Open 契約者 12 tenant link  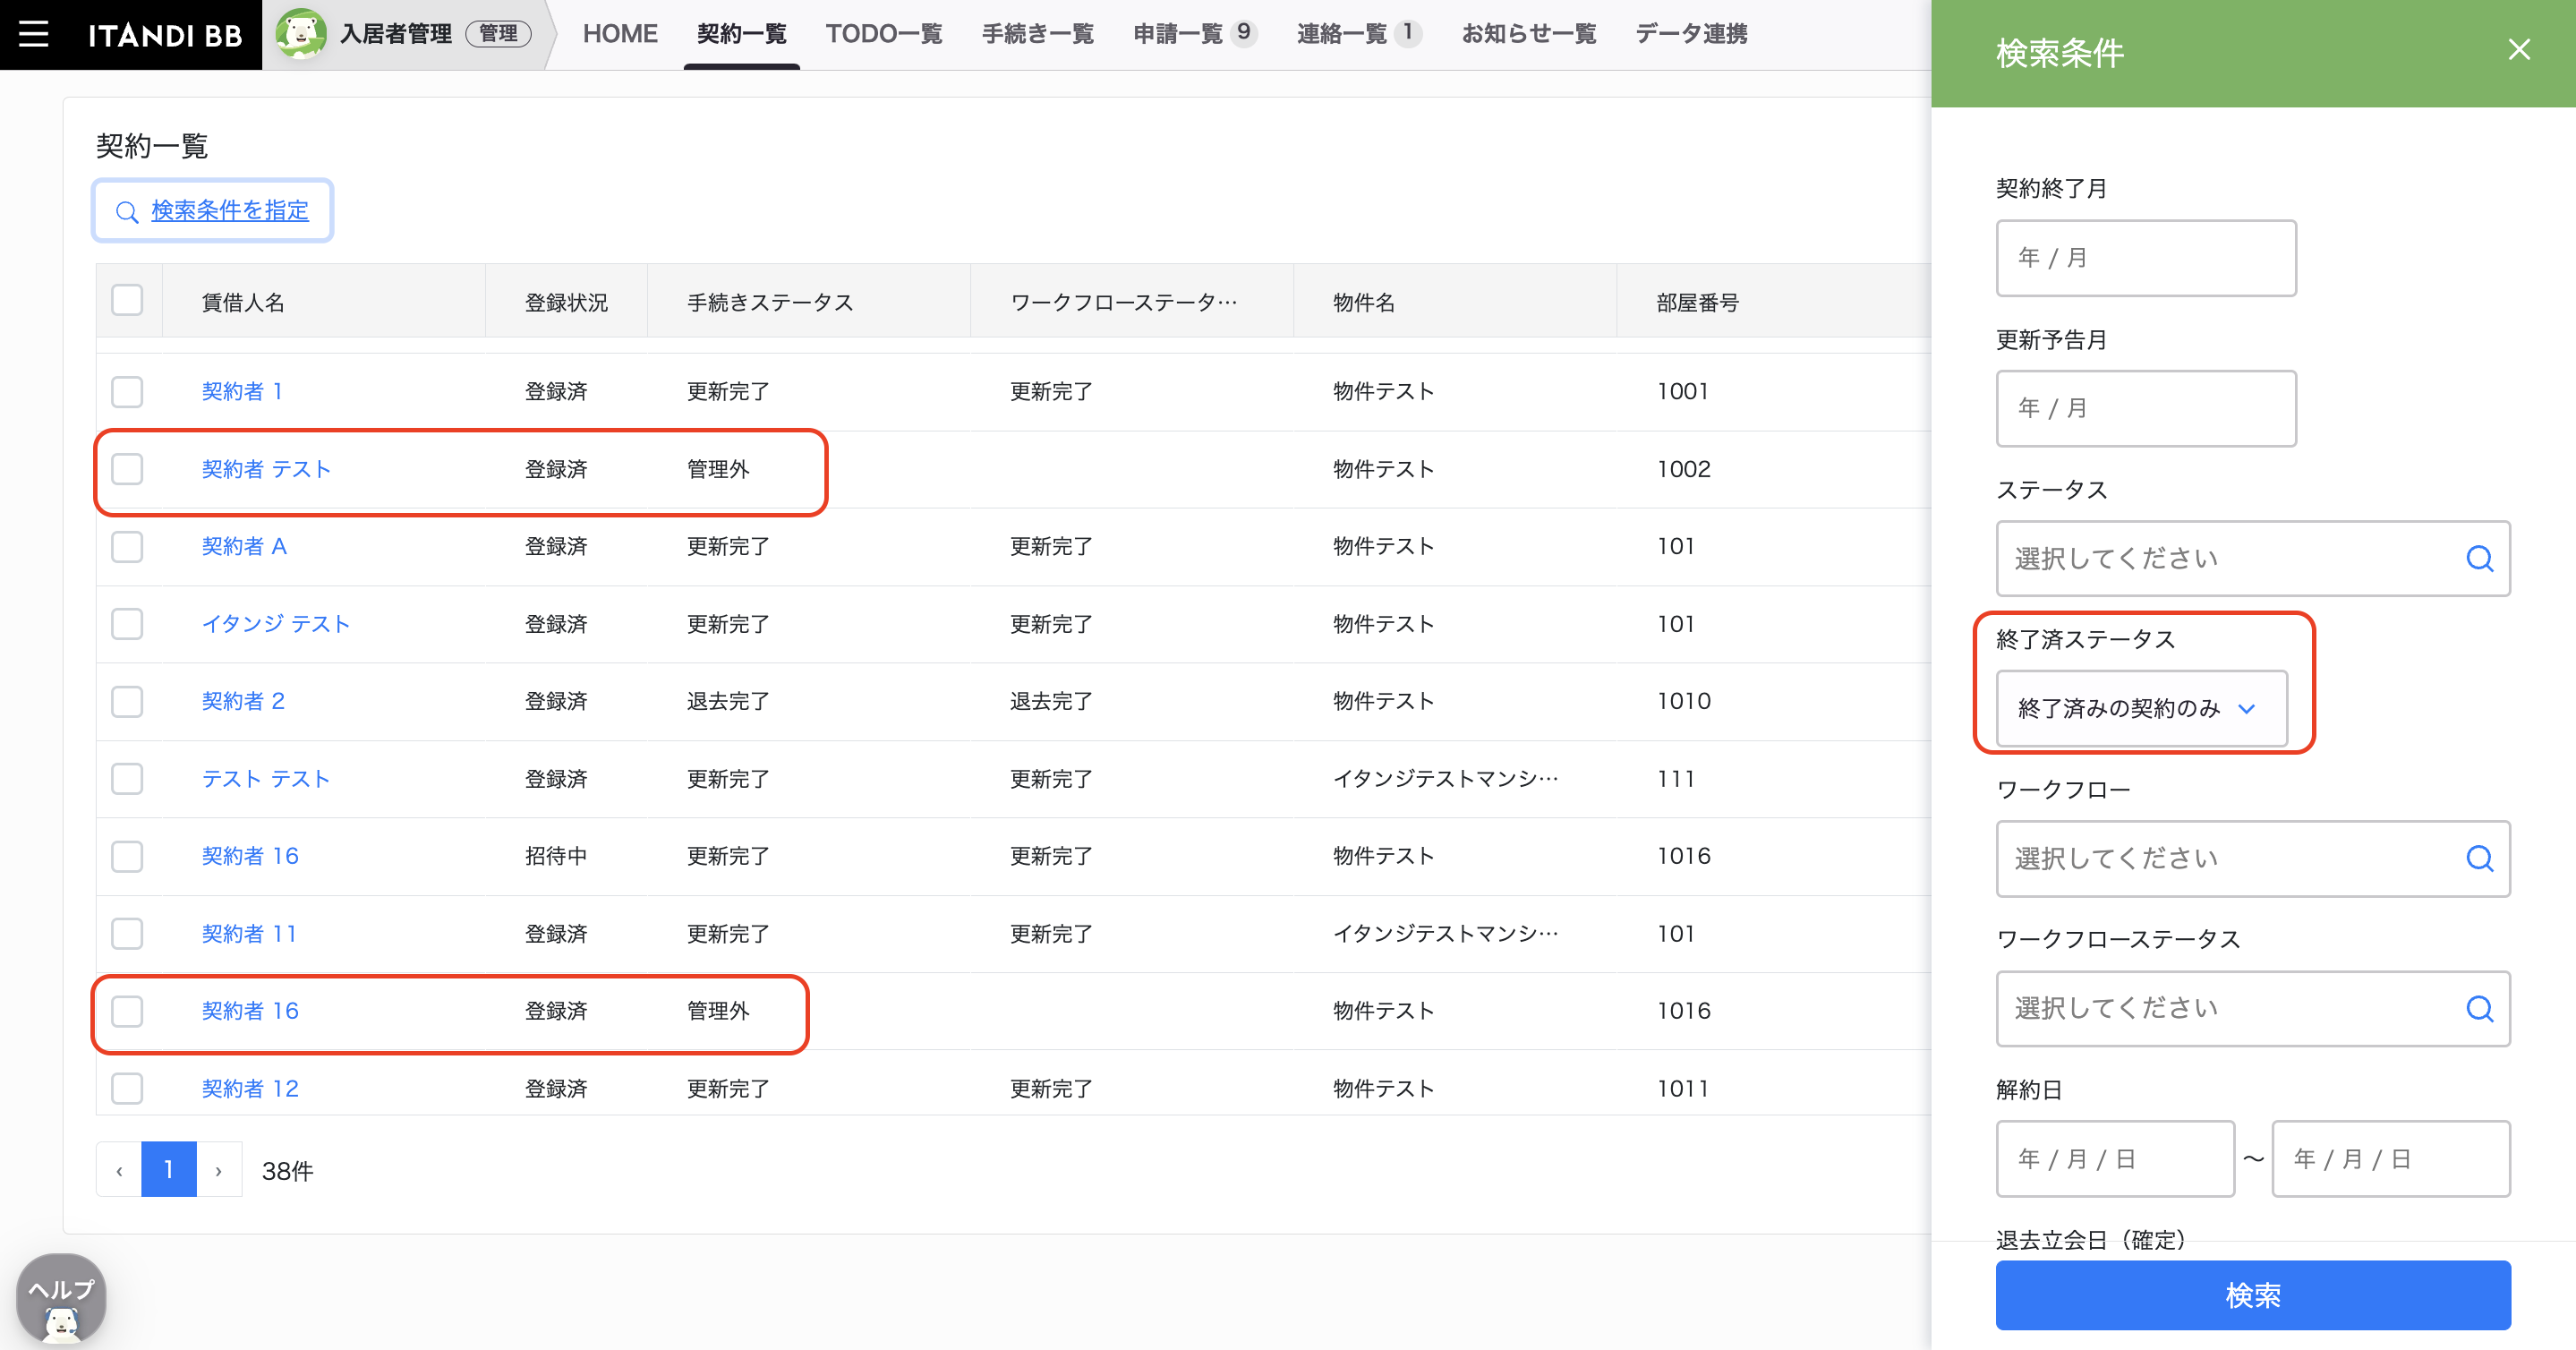click(x=250, y=1088)
